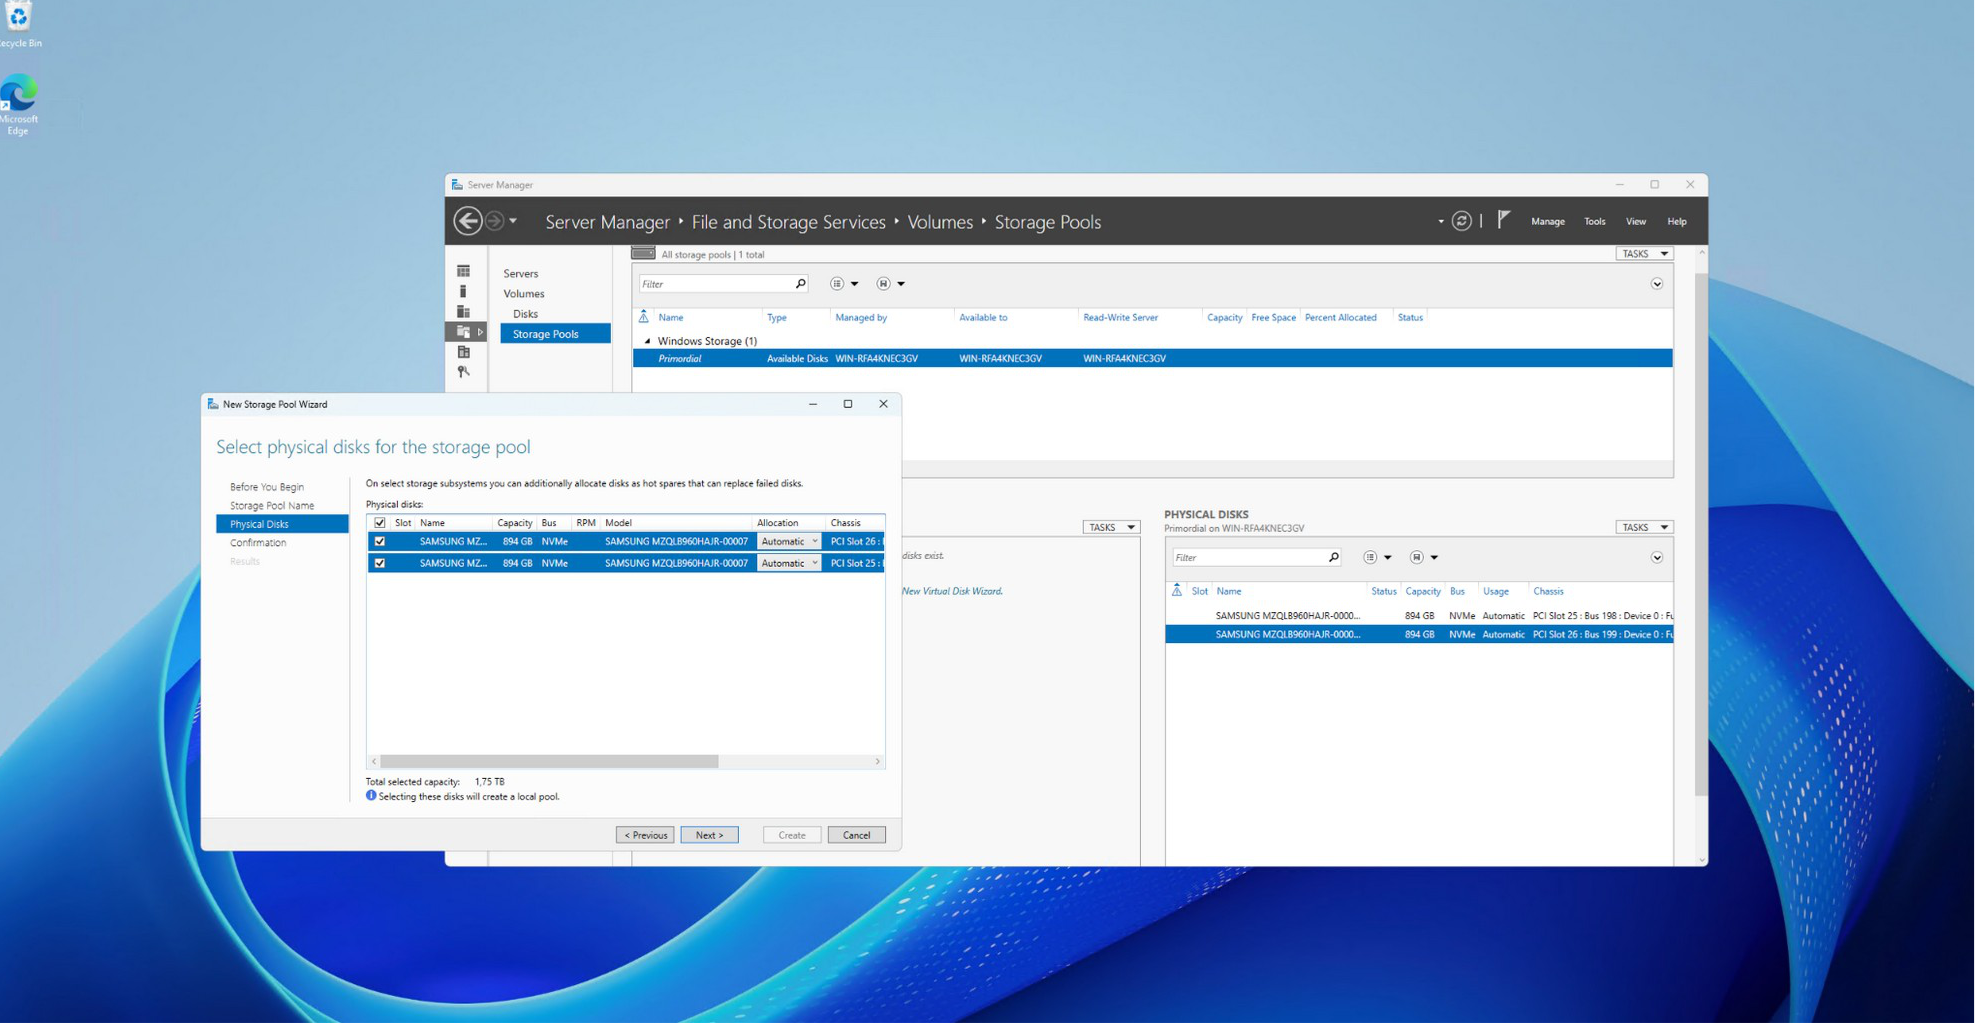Click the key-shaped sidebar icon at bottom
1975x1023 pixels.
pyautogui.click(x=463, y=372)
